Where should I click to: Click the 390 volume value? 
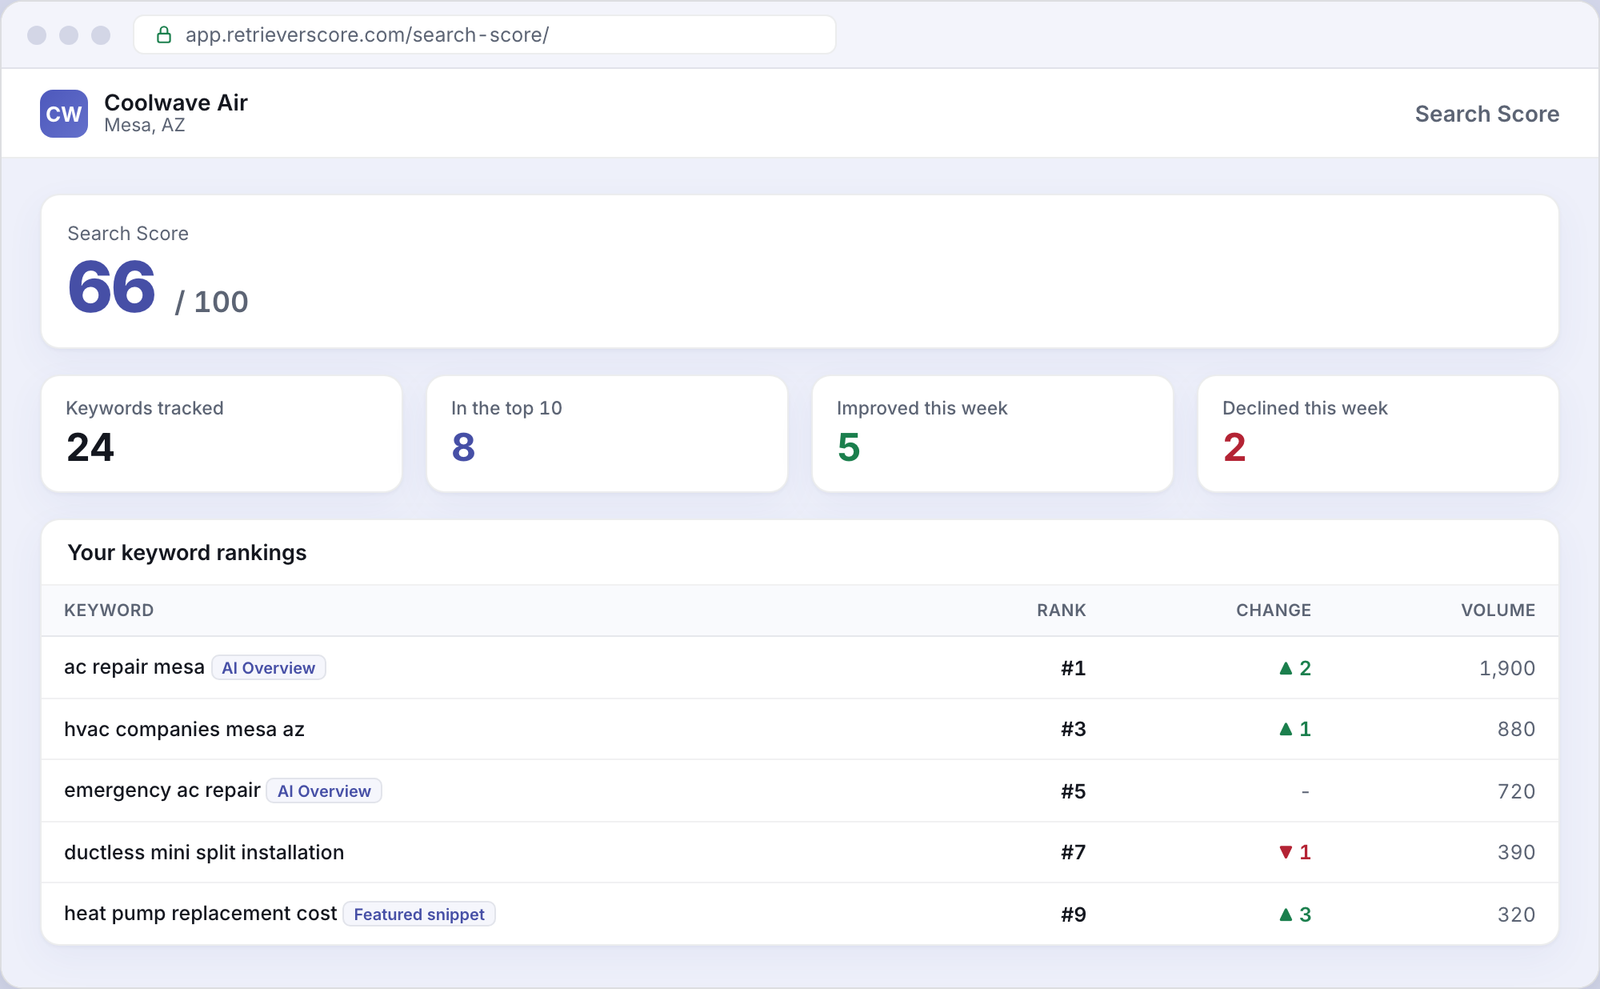tap(1516, 852)
